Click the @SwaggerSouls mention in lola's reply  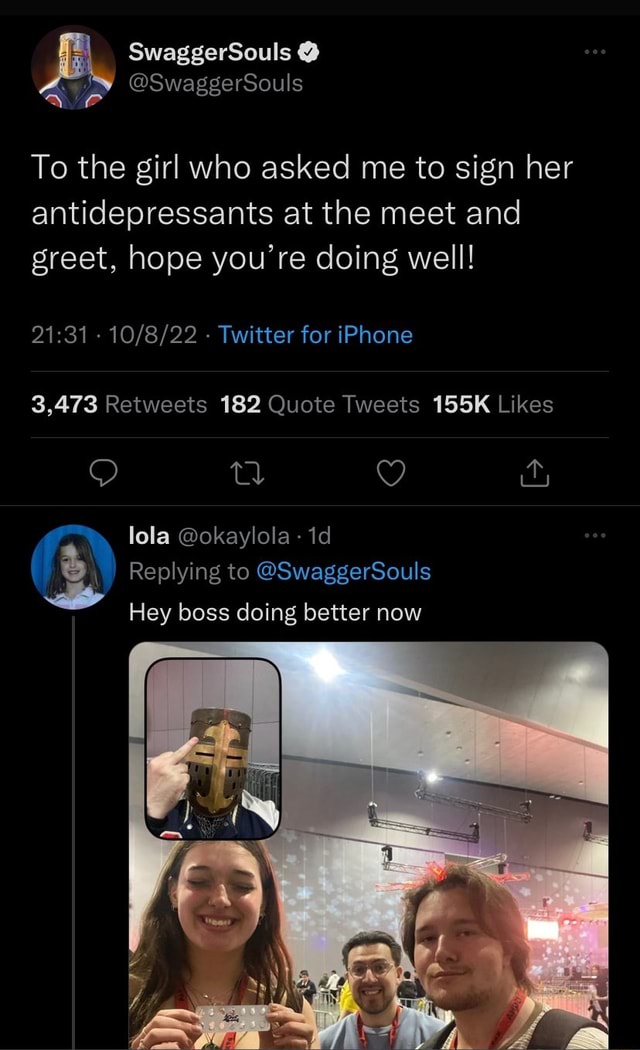pos(343,572)
